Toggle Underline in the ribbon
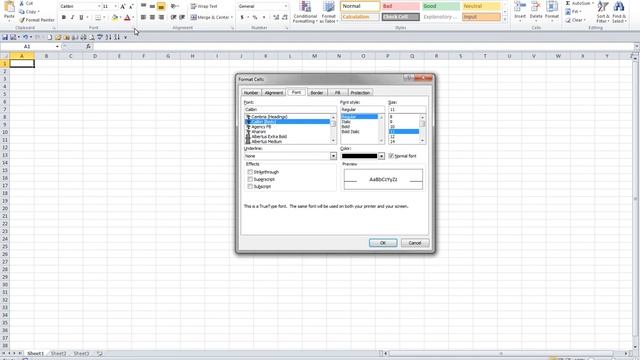Image resolution: width=640 pixels, height=360 pixels. (81, 18)
